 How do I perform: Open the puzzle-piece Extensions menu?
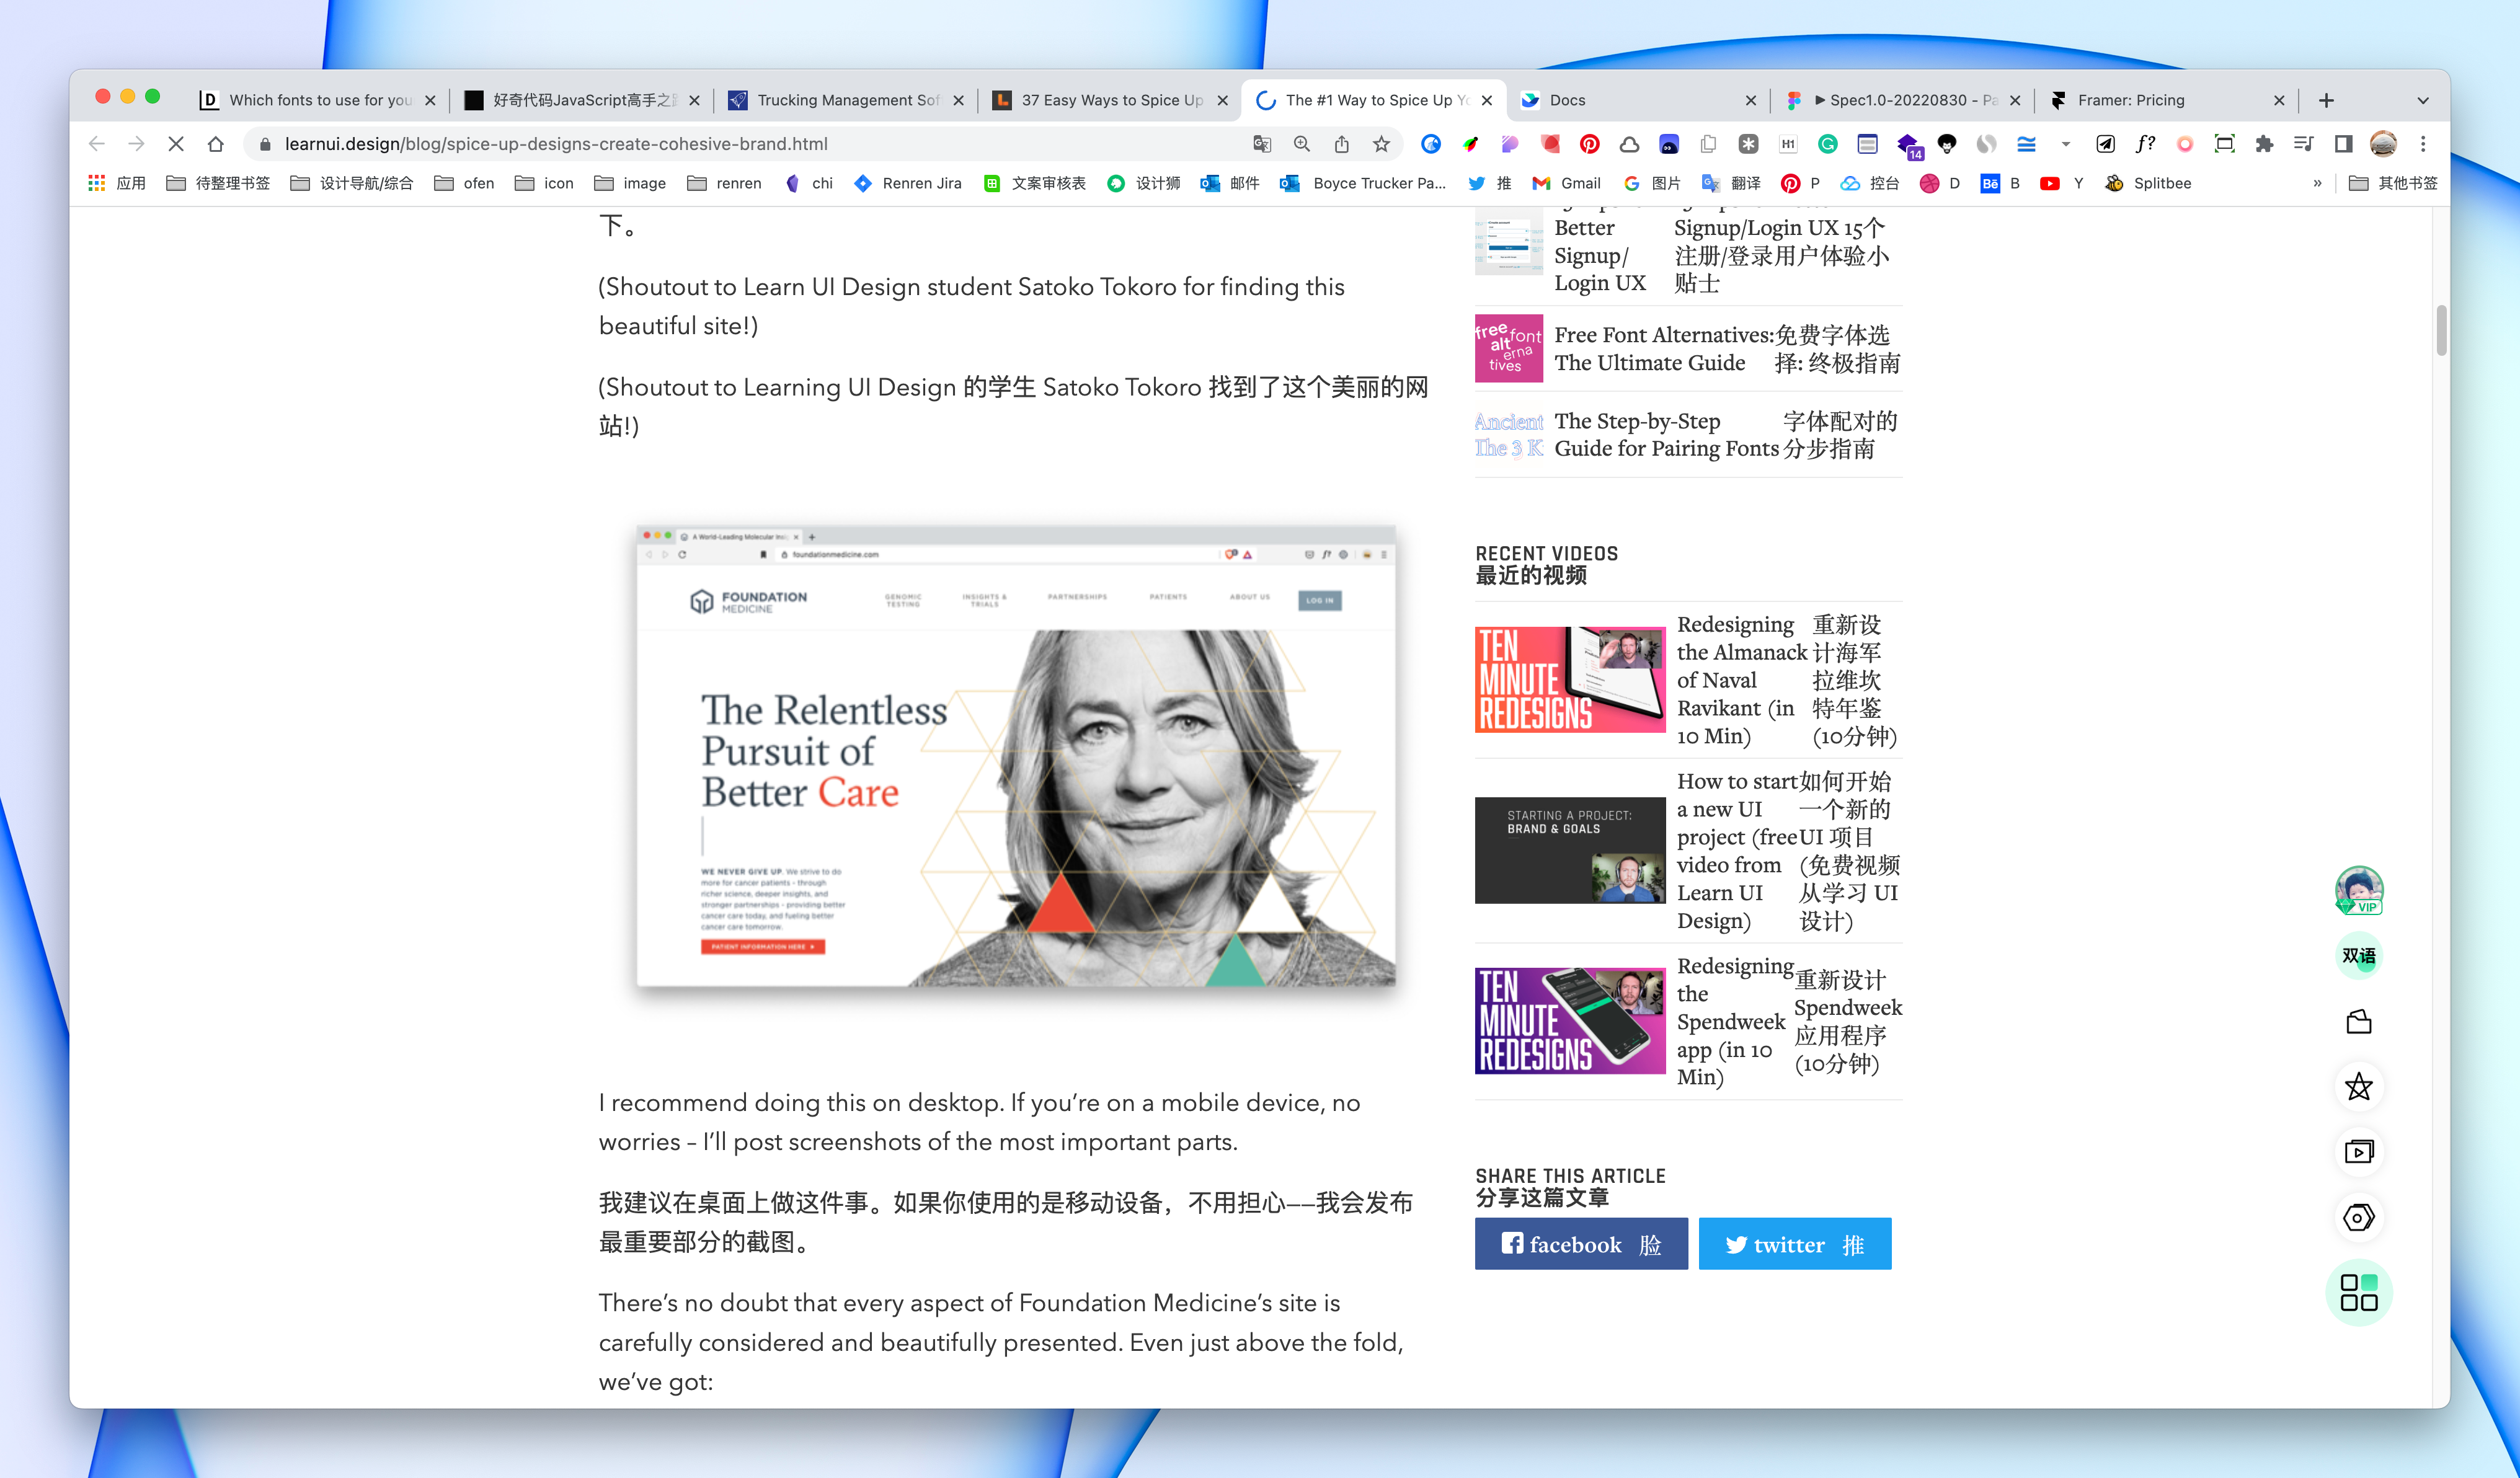click(2264, 144)
